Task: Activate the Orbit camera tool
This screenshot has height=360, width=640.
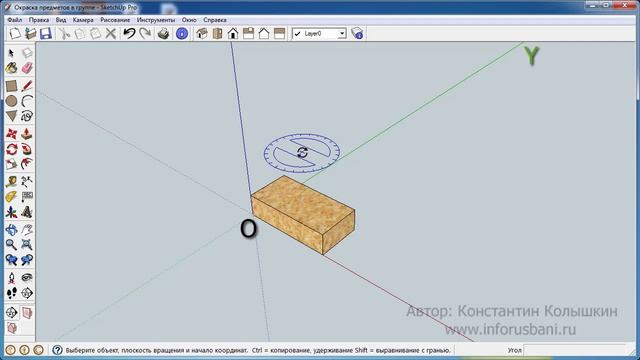Action: click(x=11, y=230)
